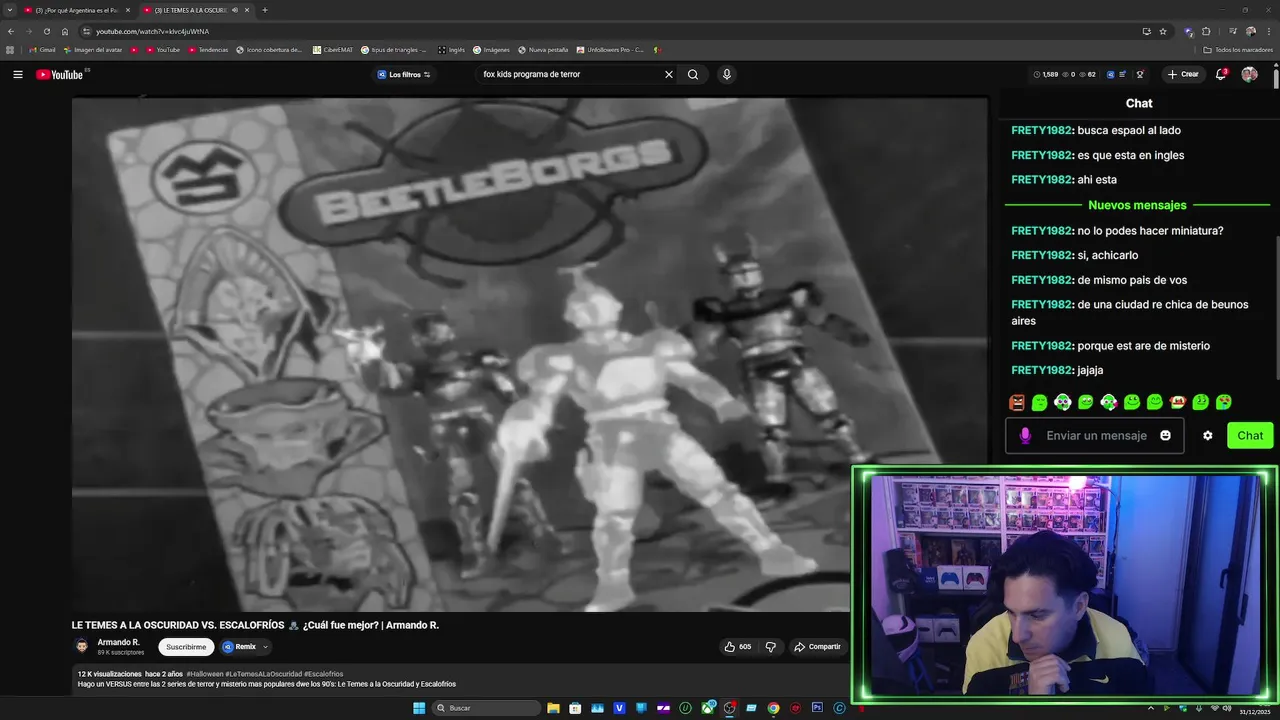Share the video via Compartir

tap(817, 647)
